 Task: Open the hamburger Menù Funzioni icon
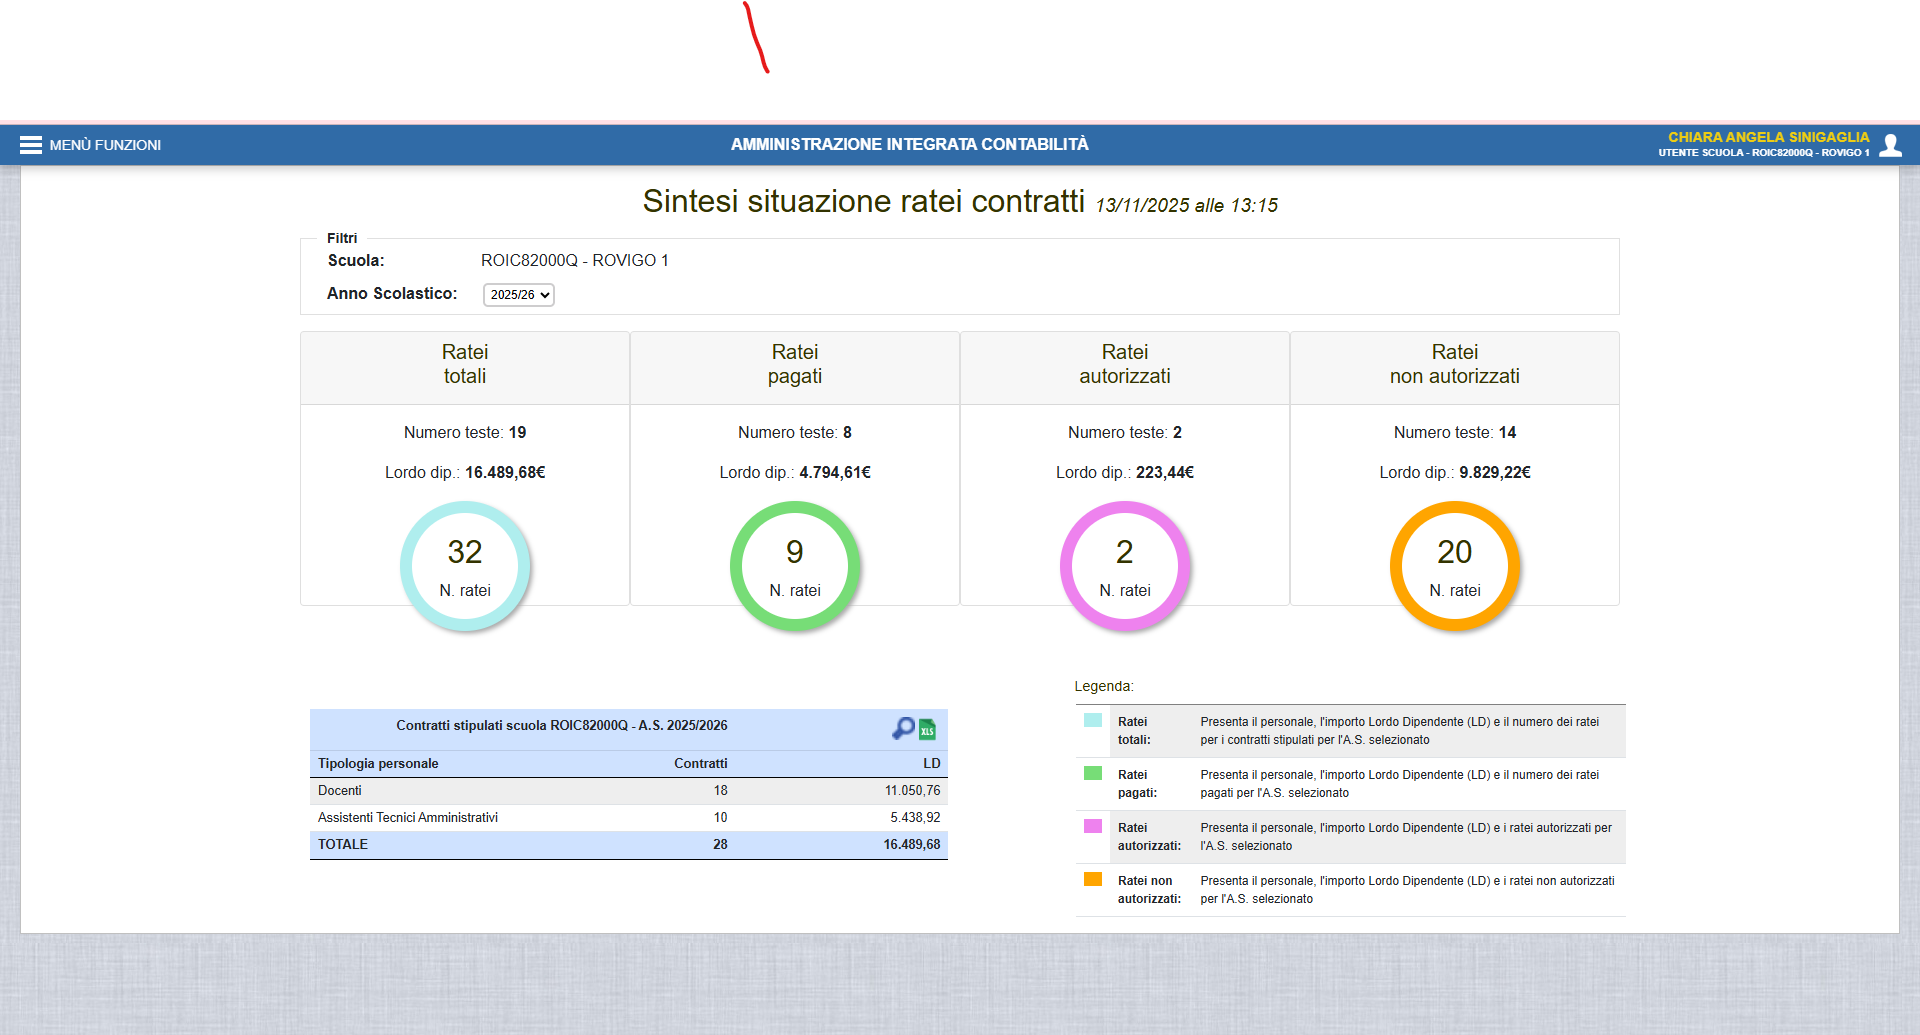pyautogui.click(x=30, y=145)
